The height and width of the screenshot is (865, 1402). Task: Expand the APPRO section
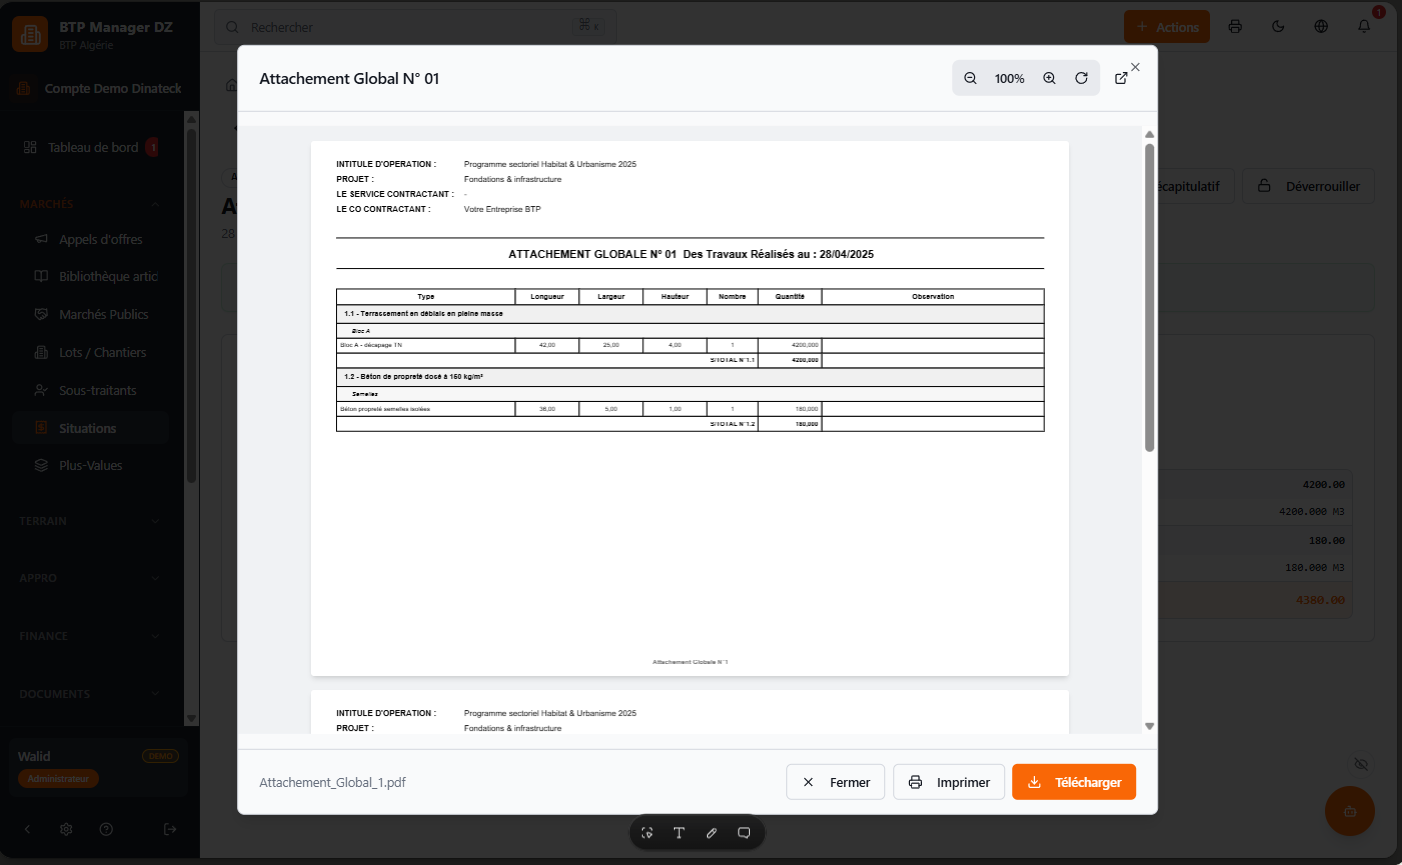[x=90, y=578]
